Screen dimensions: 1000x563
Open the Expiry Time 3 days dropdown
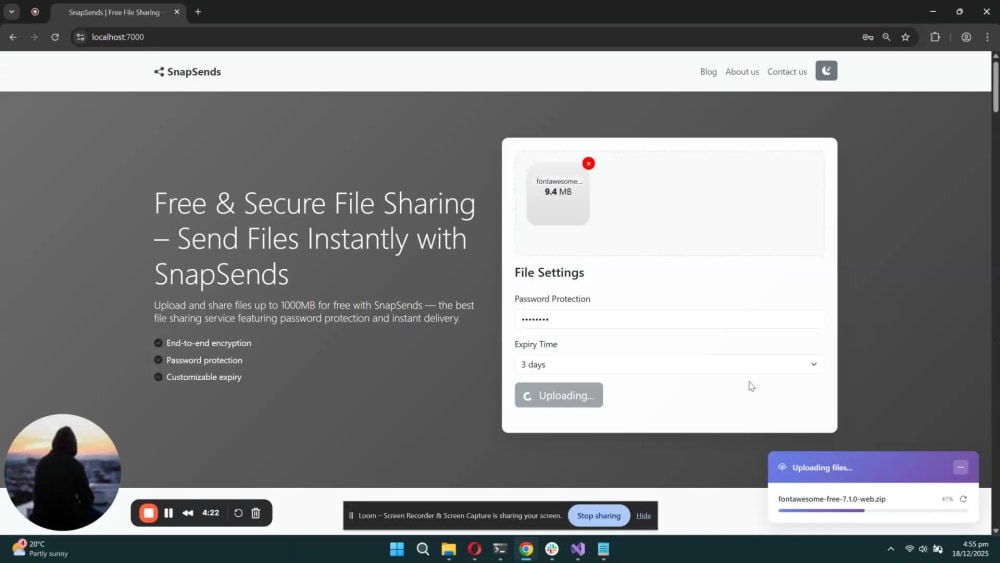click(669, 365)
